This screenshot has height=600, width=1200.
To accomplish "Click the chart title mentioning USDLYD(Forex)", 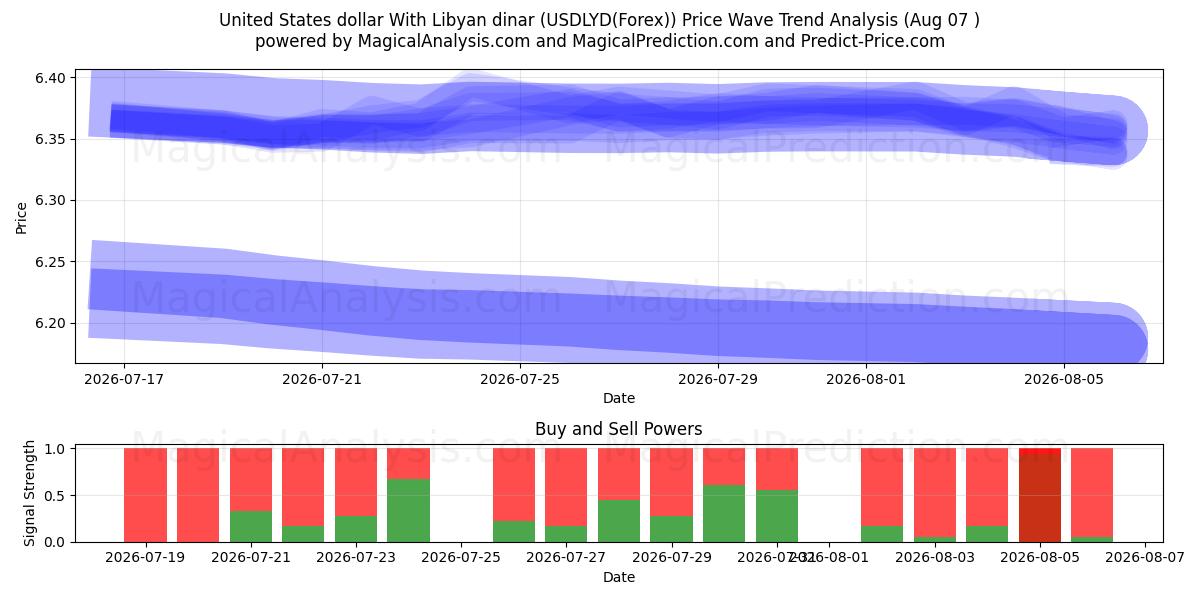I will 600,20.
